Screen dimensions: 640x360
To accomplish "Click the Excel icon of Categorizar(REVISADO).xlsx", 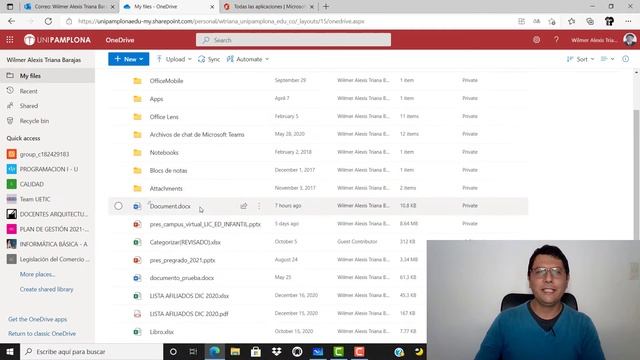I will pos(138,242).
